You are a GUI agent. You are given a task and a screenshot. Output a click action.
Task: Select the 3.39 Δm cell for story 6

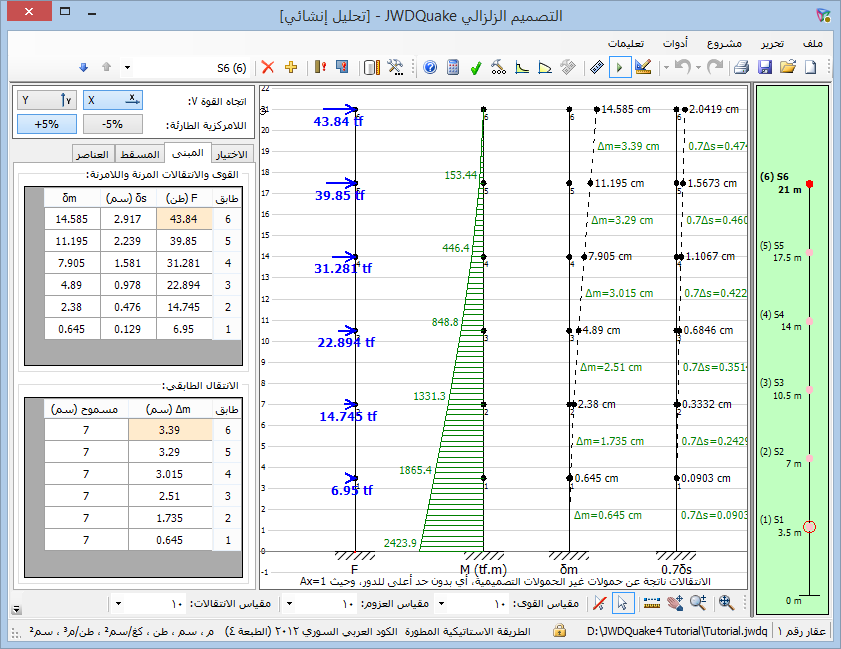coord(170,430)
